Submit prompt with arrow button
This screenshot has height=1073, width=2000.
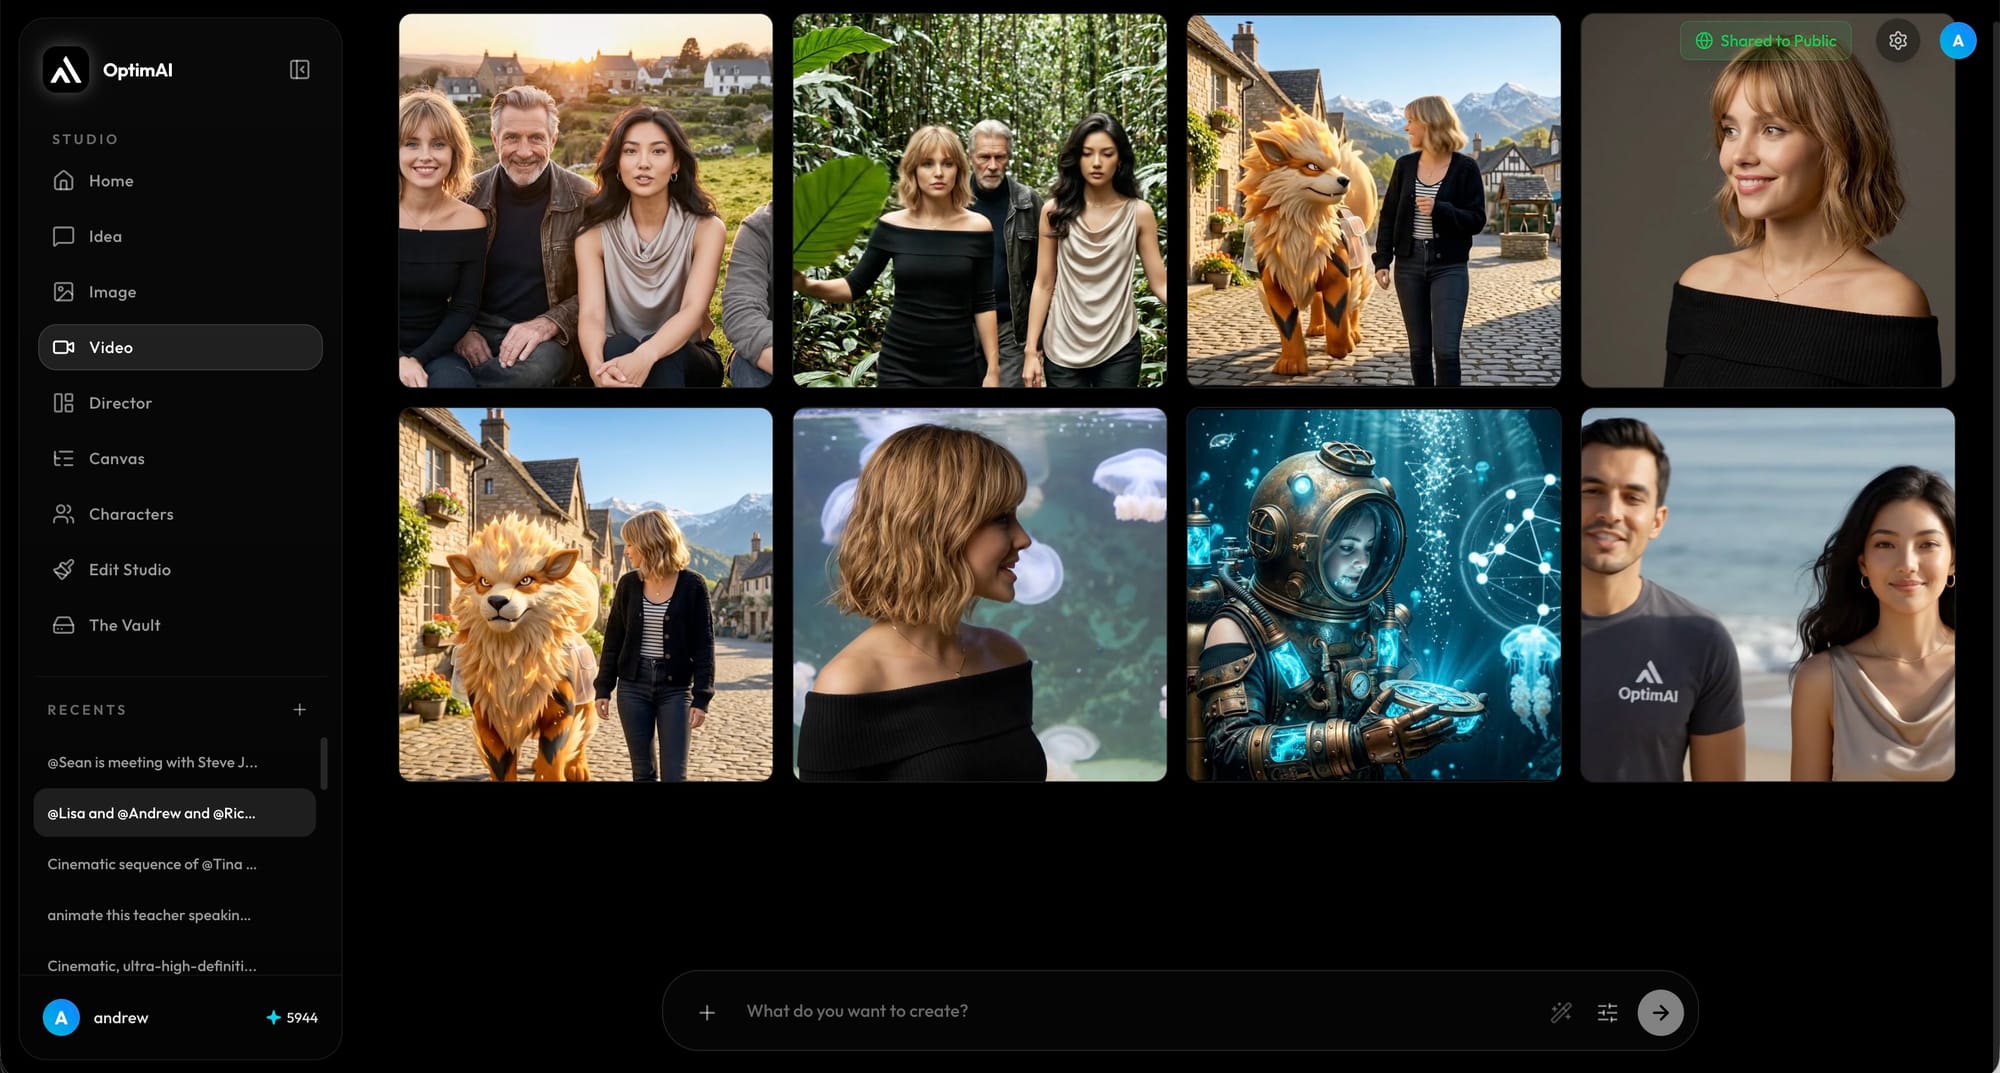point(1660,1013)
